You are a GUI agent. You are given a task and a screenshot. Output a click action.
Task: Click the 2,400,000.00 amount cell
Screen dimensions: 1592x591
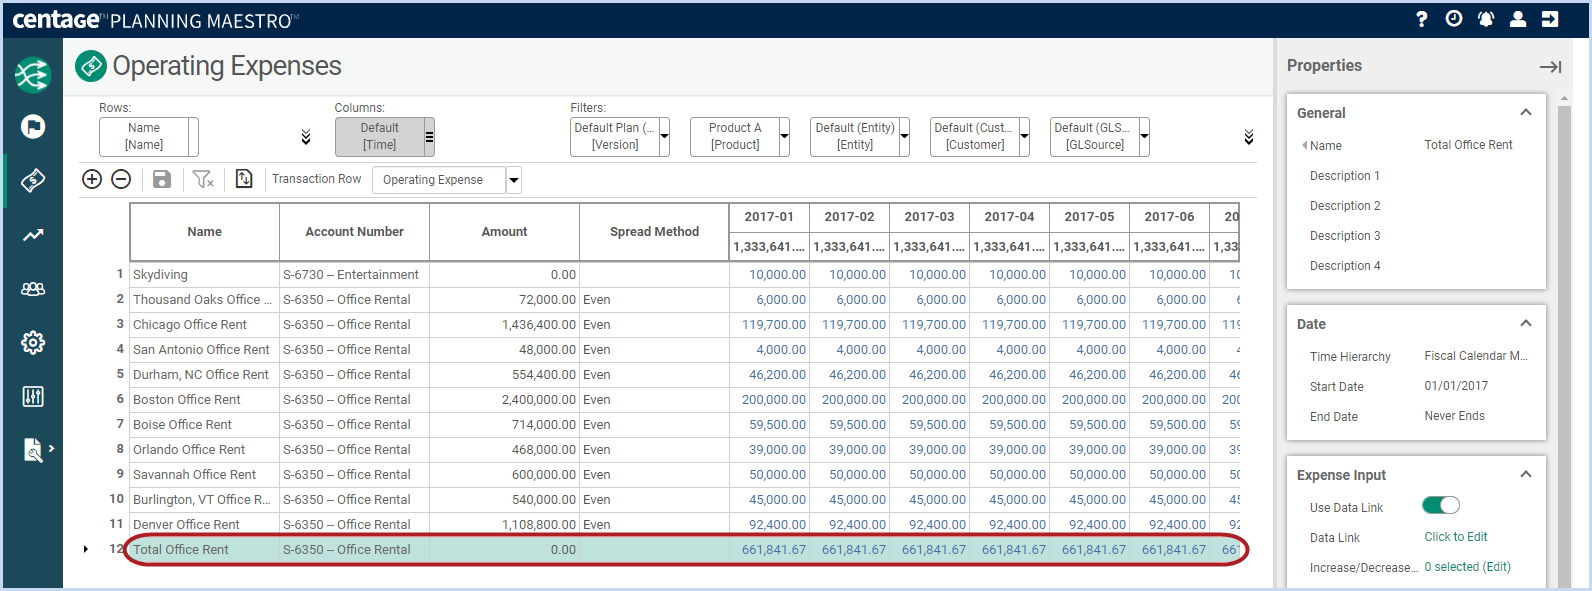(505, 400)
